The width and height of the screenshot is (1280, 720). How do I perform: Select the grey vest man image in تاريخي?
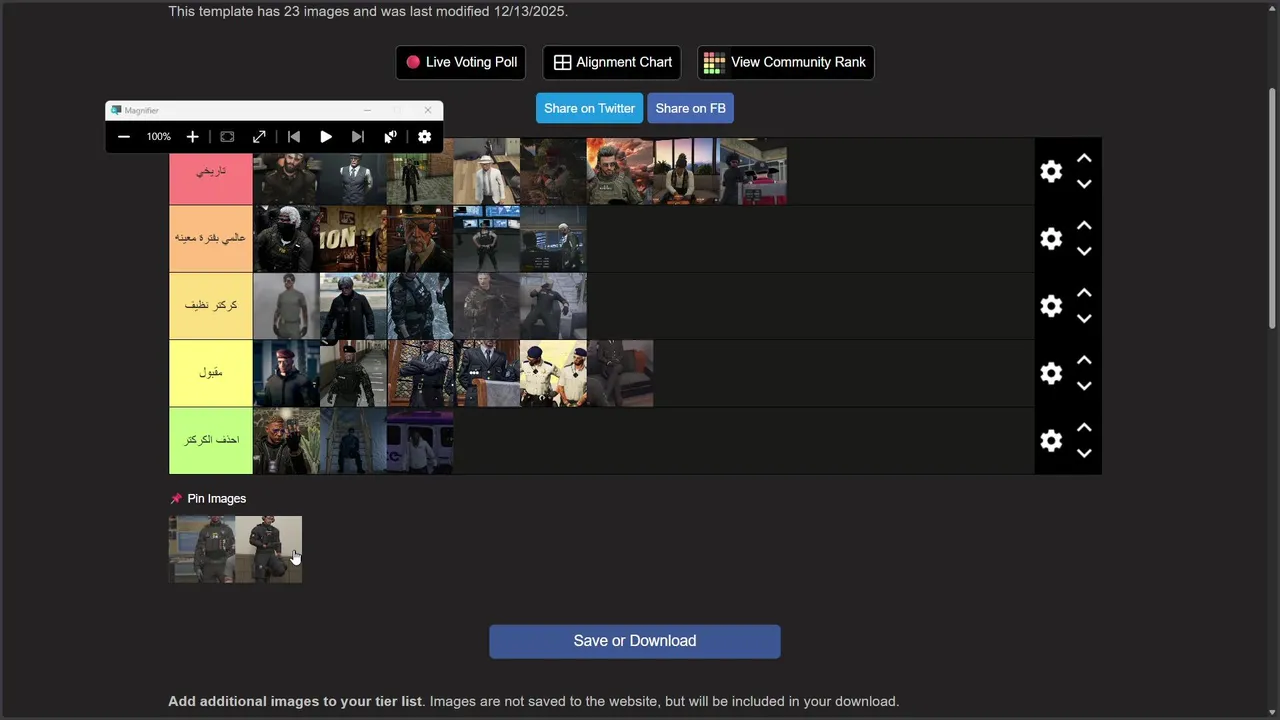pos(353,178)
